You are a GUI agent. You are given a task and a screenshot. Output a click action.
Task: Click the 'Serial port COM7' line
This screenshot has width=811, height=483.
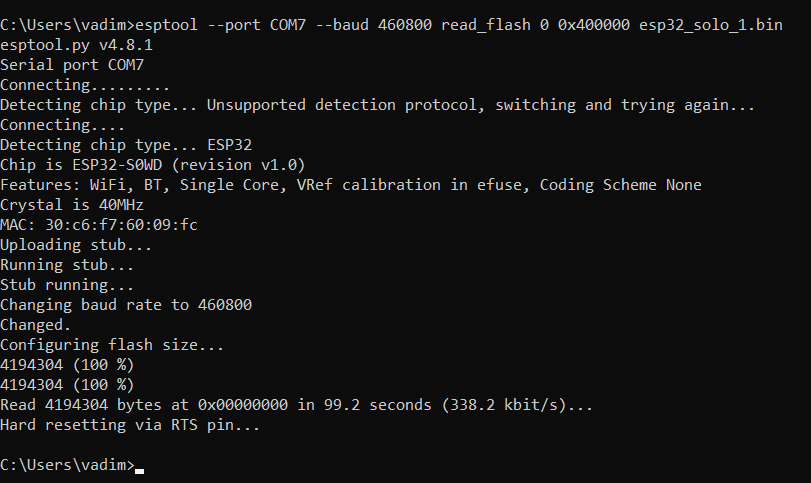pyautogui.click(x=72, y=65)
